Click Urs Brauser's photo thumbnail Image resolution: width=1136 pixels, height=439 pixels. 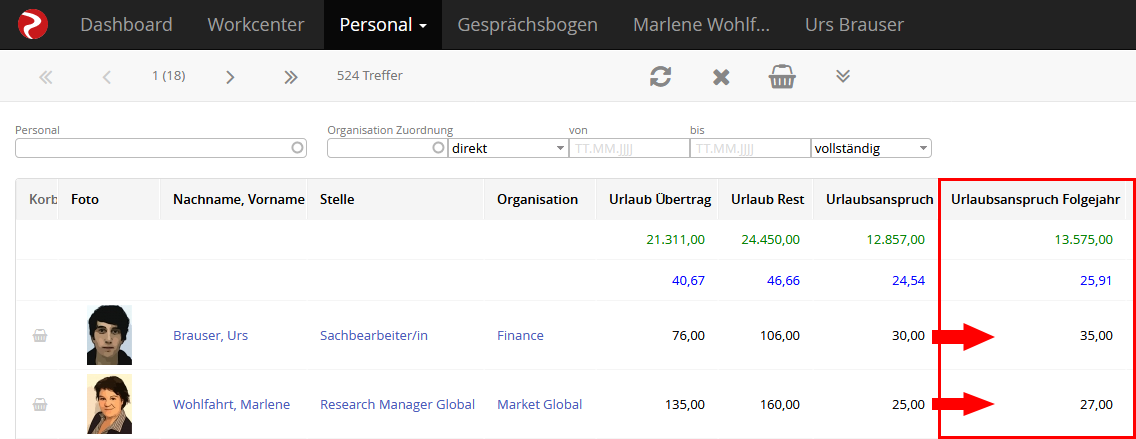coord(109,335)
